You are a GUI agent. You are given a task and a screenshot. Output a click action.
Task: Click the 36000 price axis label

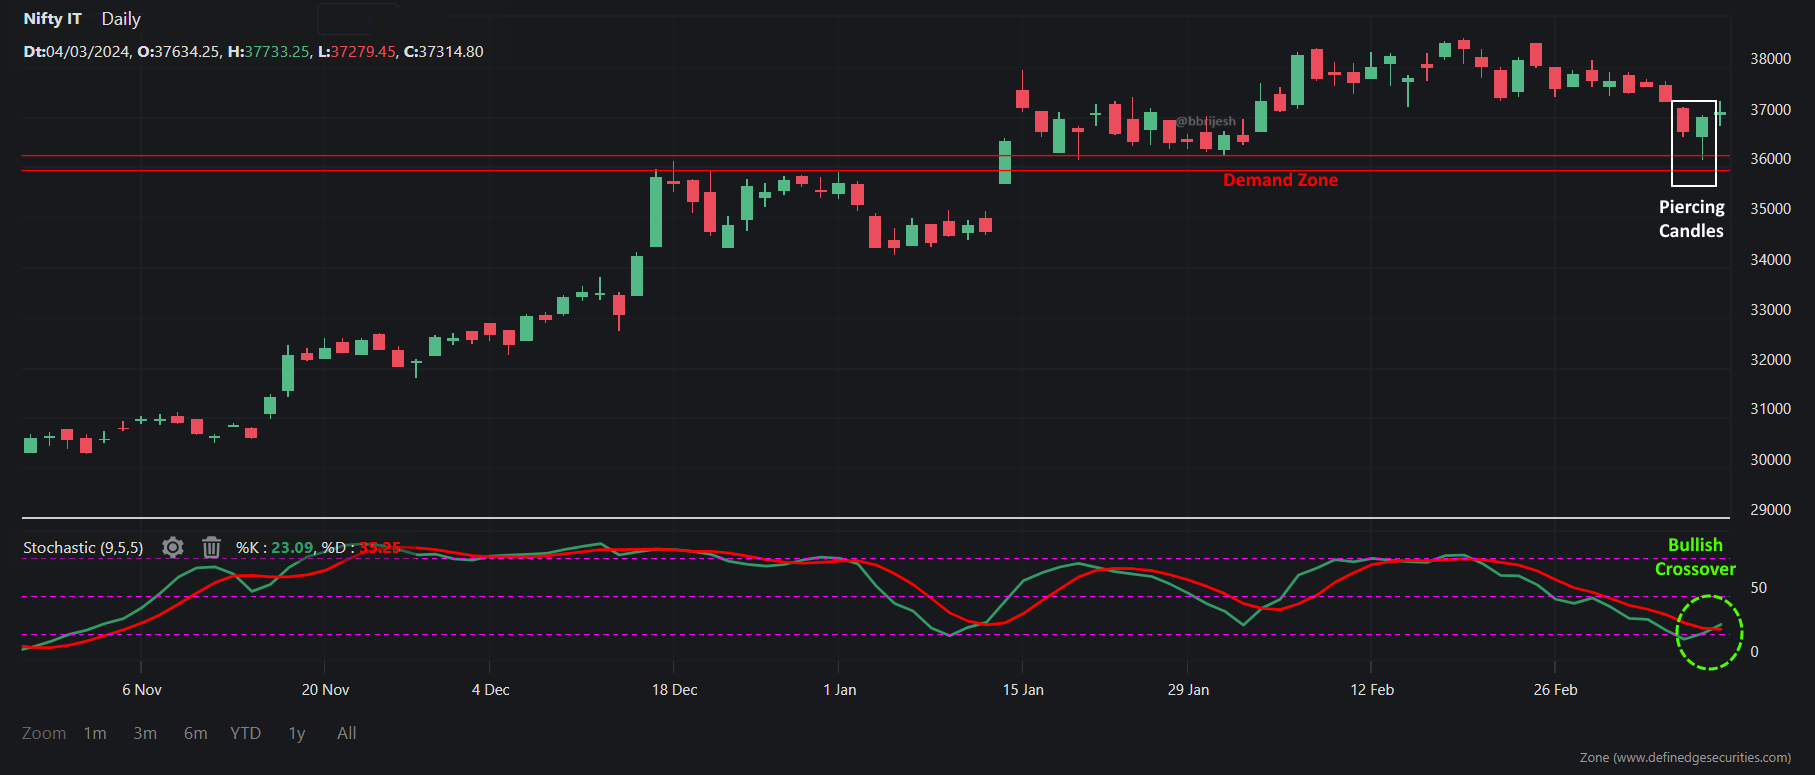[x=1770, y=159]
